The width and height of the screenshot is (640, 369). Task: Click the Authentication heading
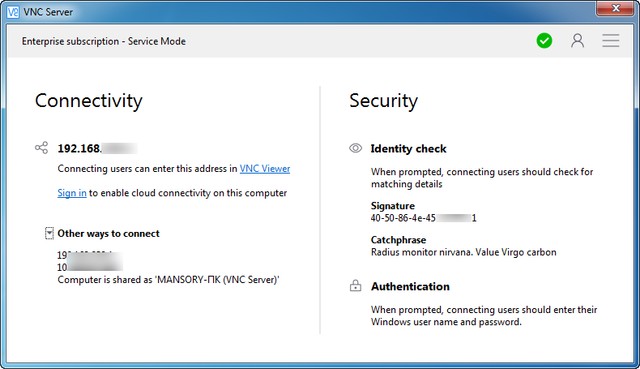pyautogui.click(x=410, y=287)
